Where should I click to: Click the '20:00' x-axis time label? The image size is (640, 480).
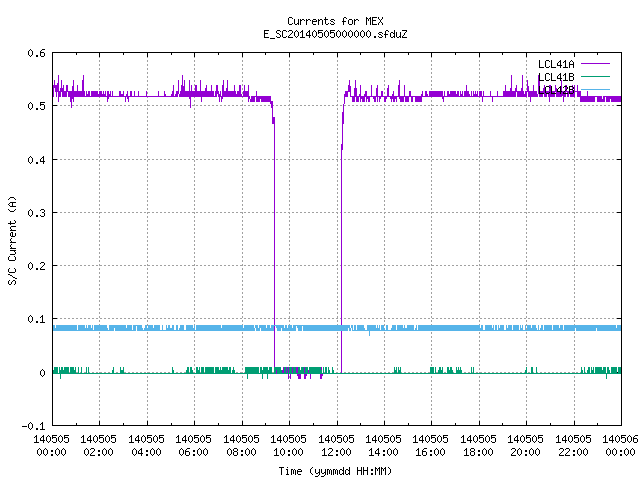tap(525, 452)
